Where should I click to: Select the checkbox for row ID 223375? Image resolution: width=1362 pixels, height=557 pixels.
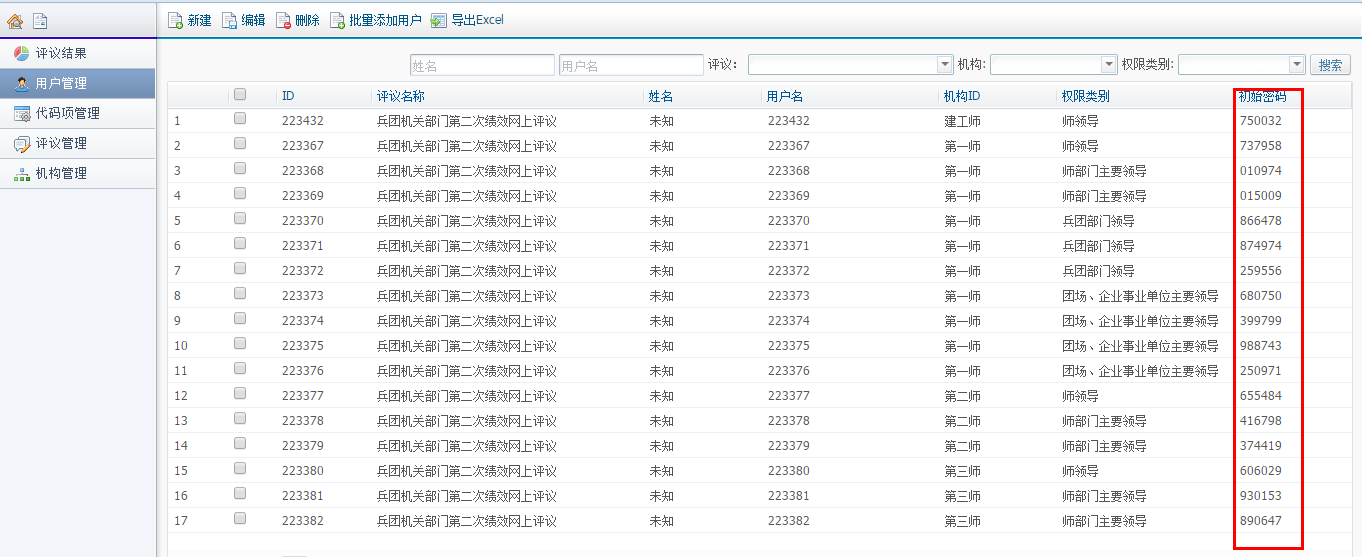[240, 344]
